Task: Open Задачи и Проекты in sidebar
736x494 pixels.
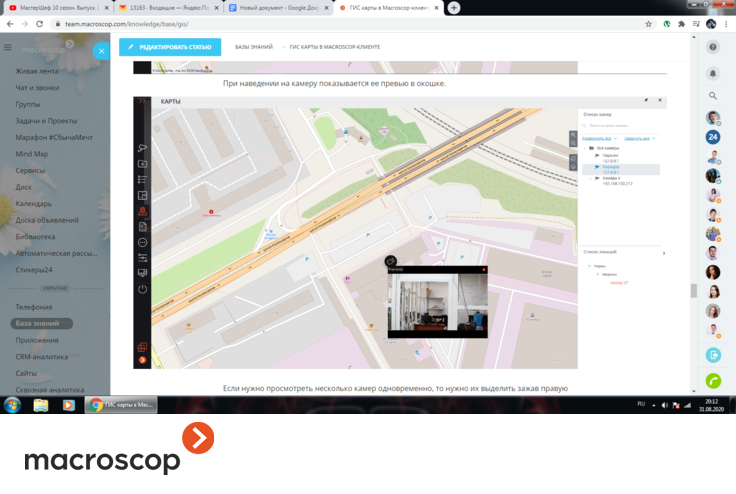Action: 46,121
